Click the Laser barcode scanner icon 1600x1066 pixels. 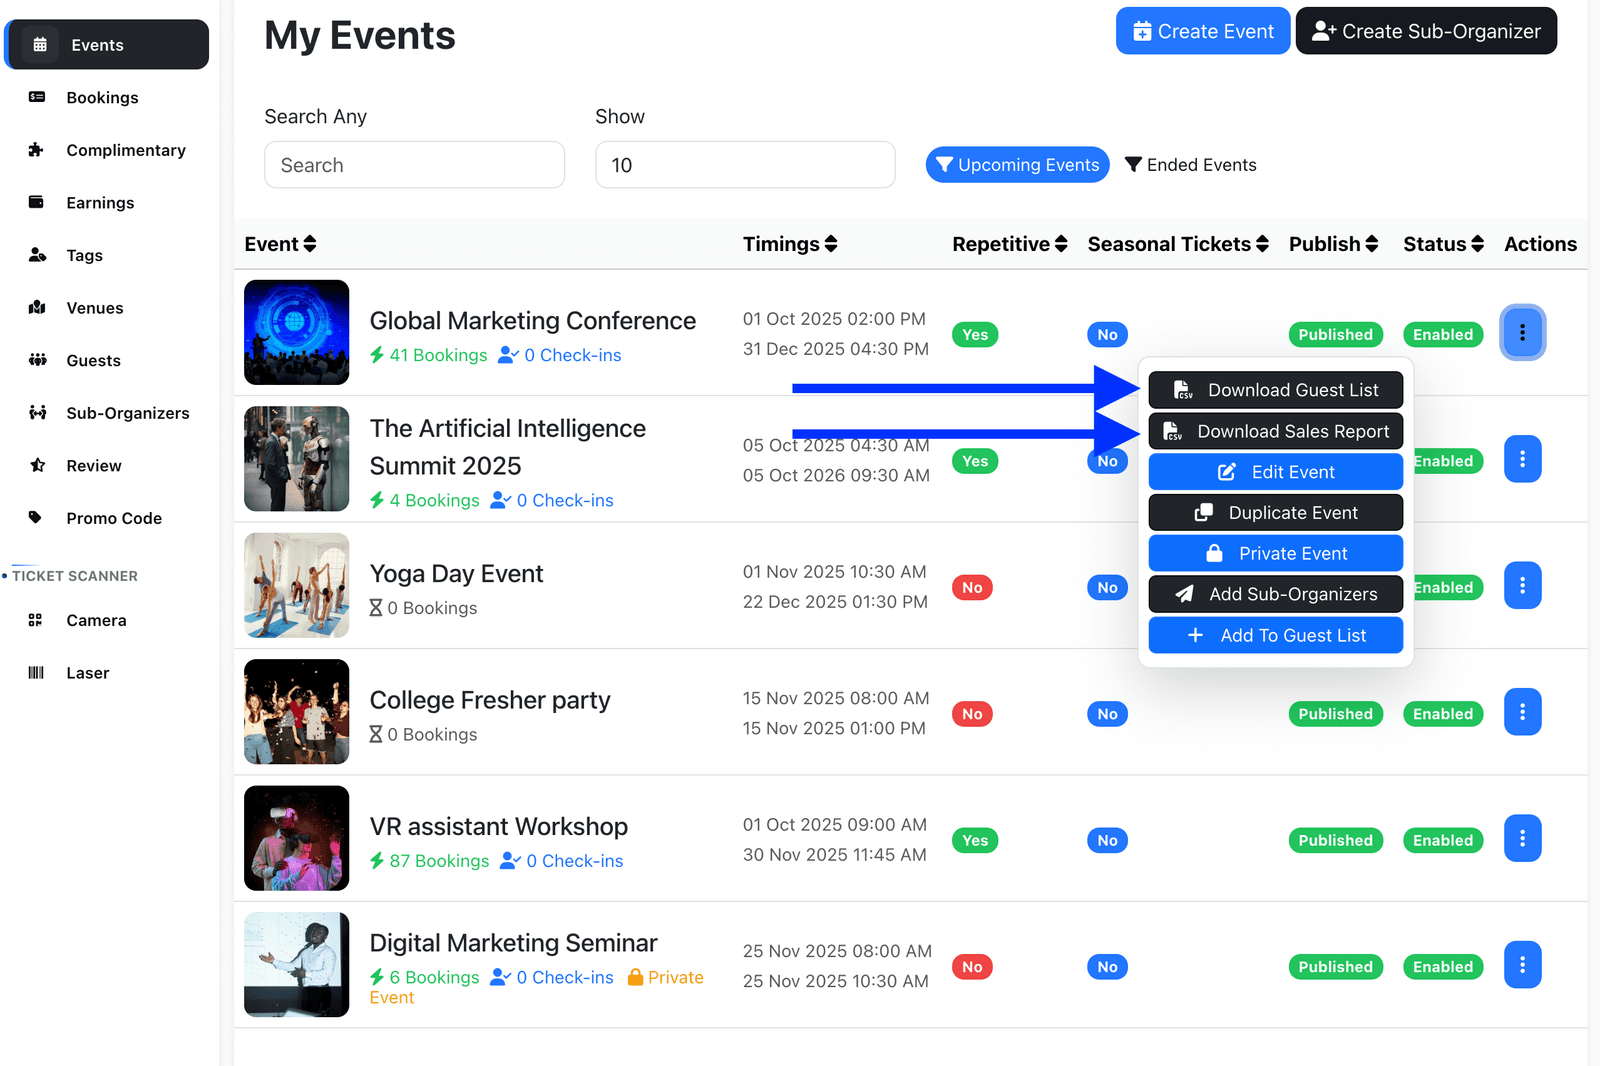36,673
